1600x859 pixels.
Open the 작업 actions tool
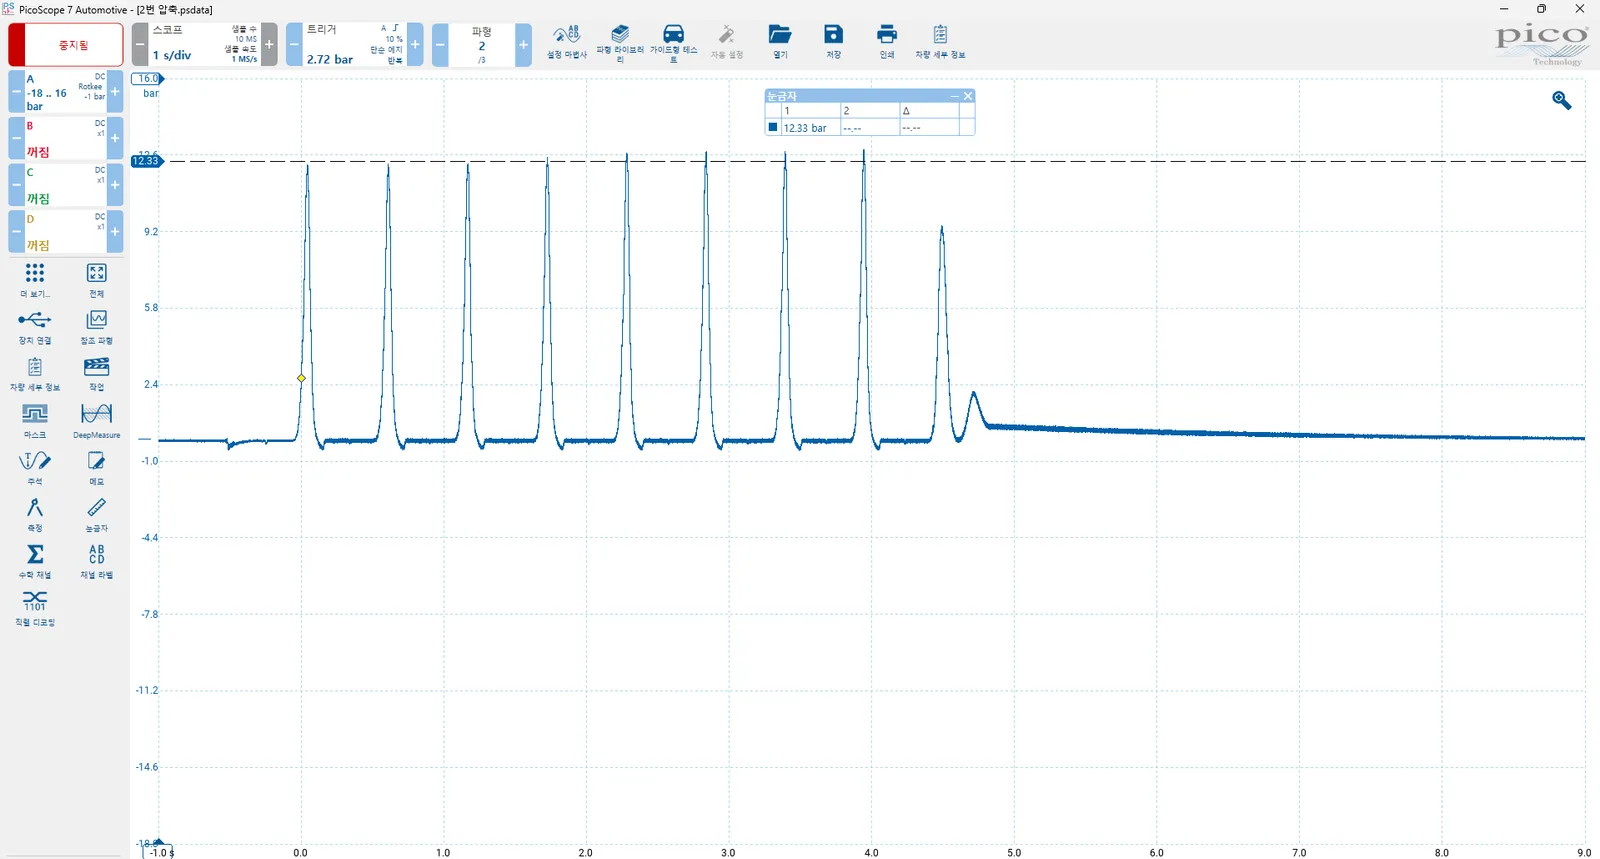[x=96, y=374]
